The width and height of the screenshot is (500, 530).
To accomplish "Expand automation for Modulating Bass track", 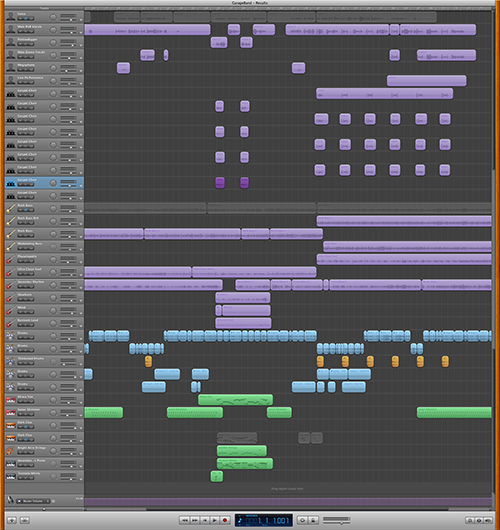I will point(81,250).
